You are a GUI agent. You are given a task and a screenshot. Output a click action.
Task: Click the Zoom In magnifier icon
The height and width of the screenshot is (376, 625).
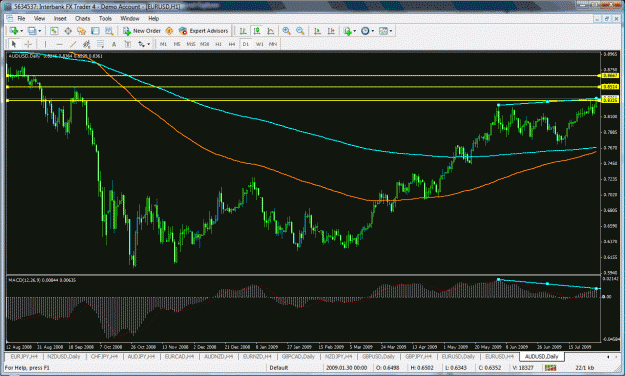coord(286,31)
